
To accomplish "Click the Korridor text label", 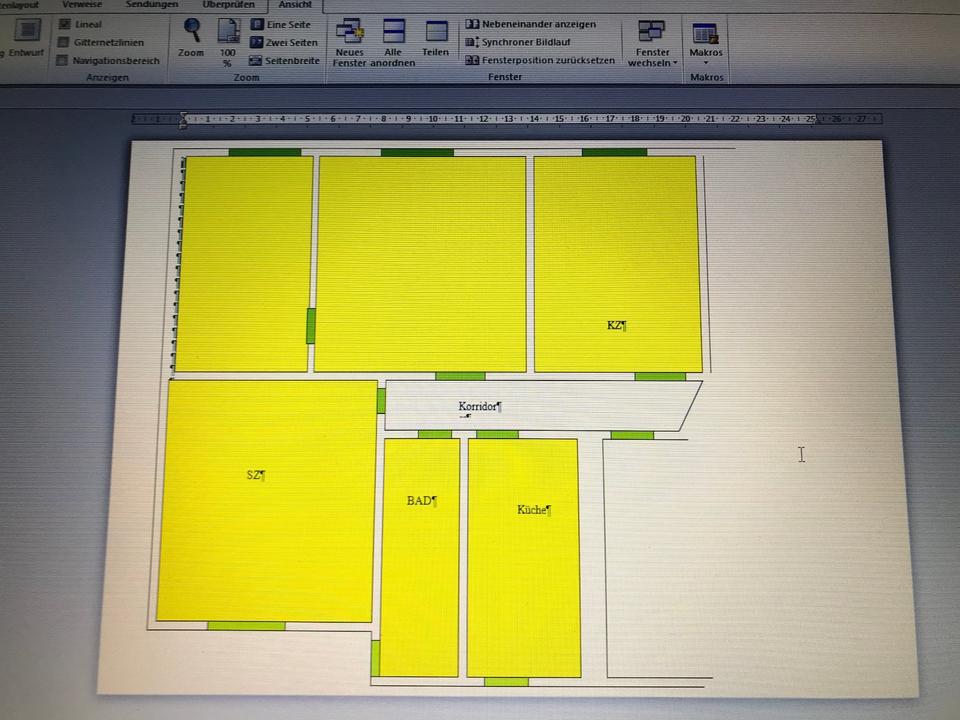I will click(x=478, y=407).
